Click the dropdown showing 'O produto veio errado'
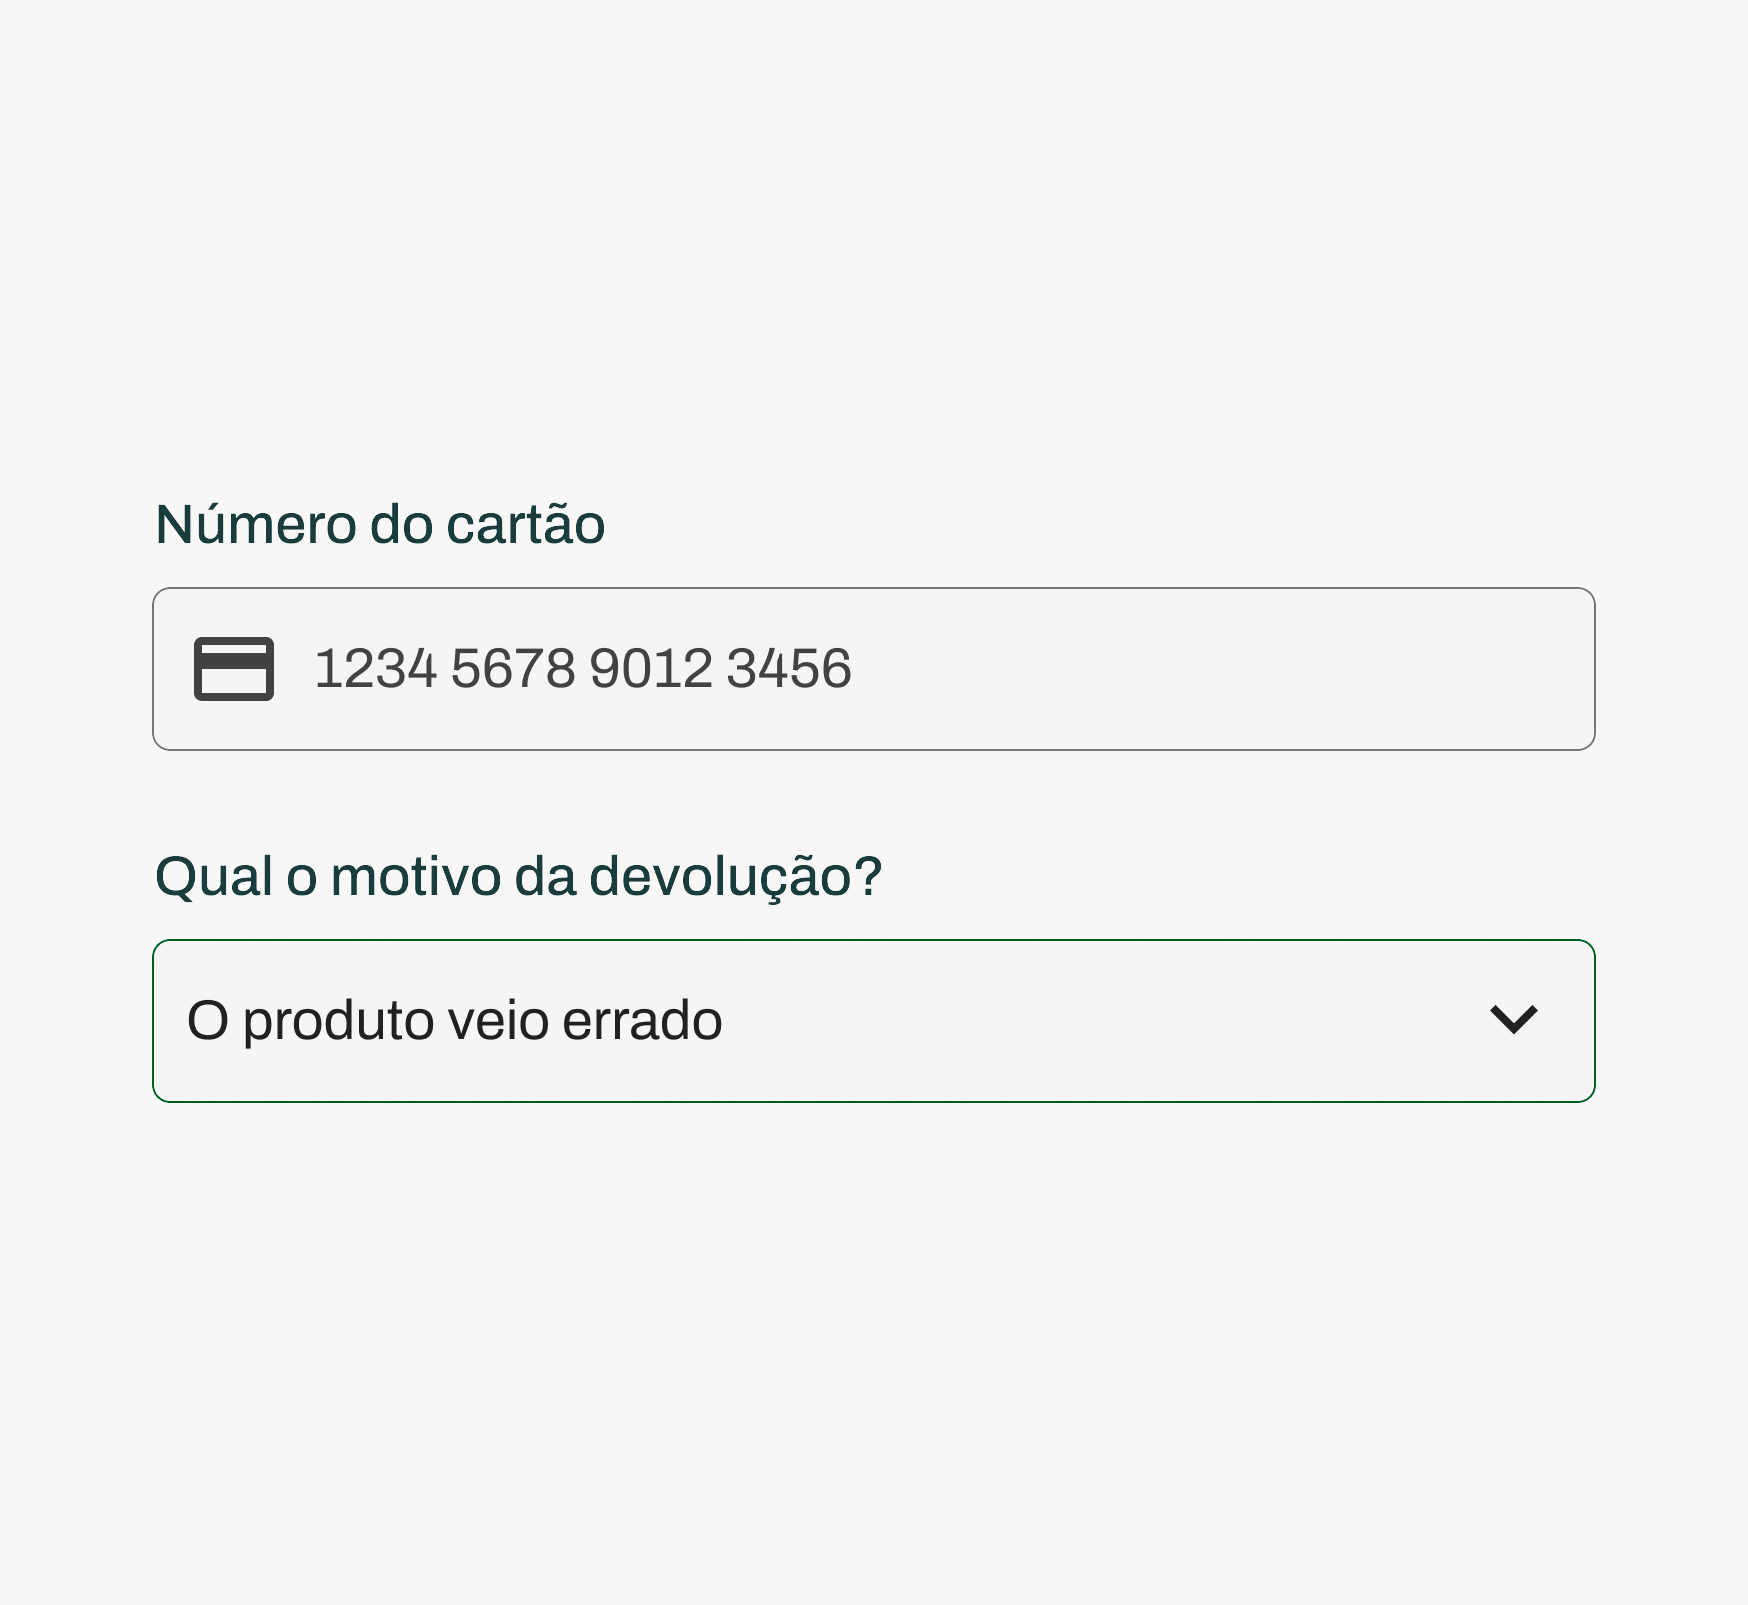This screenshot has width=1748, height=1605. click(874, 1018)
